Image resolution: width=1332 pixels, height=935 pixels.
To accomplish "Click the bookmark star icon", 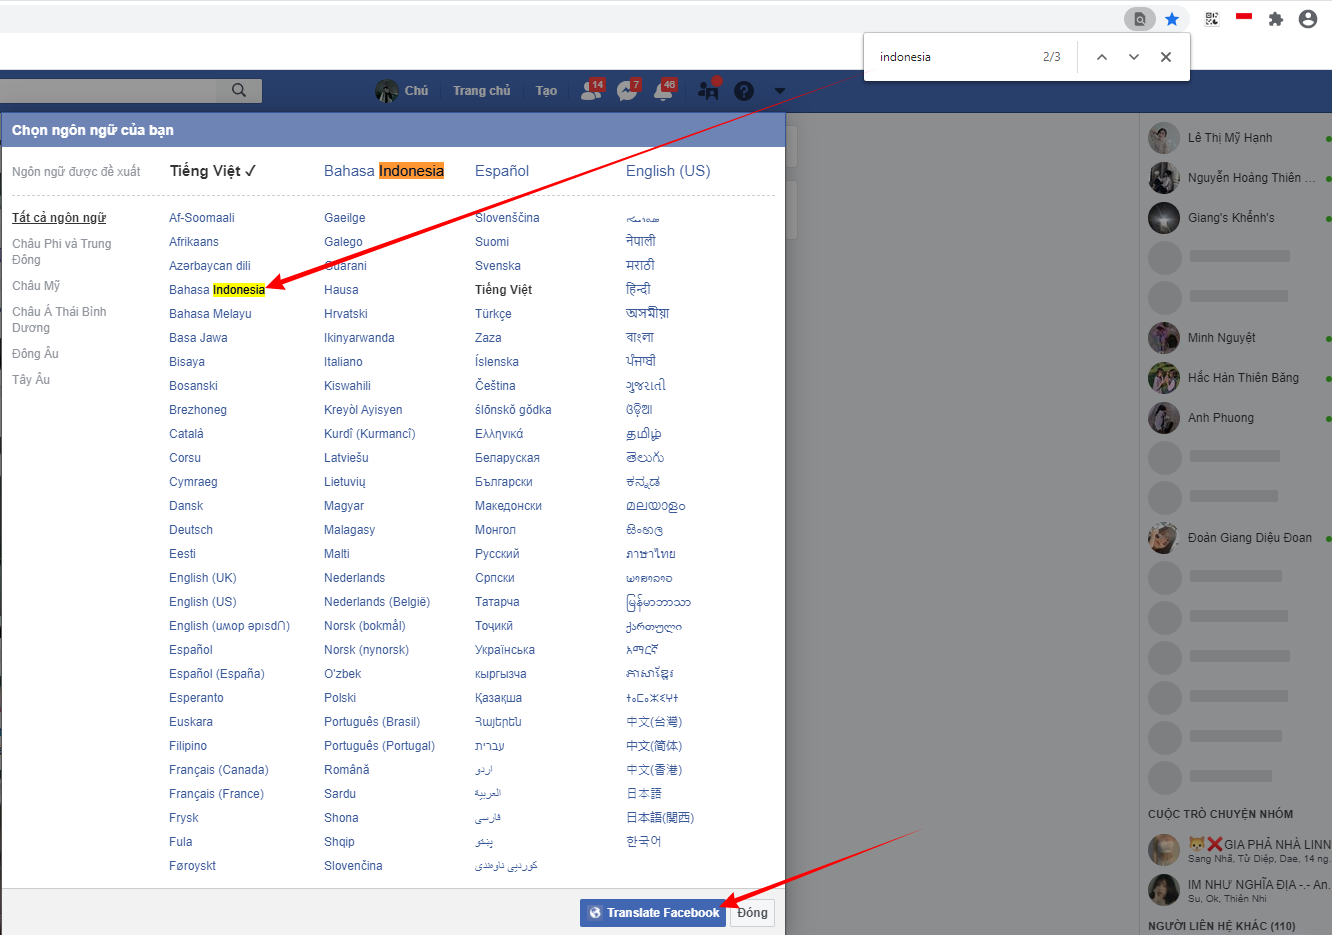I will click(1172, 19).
